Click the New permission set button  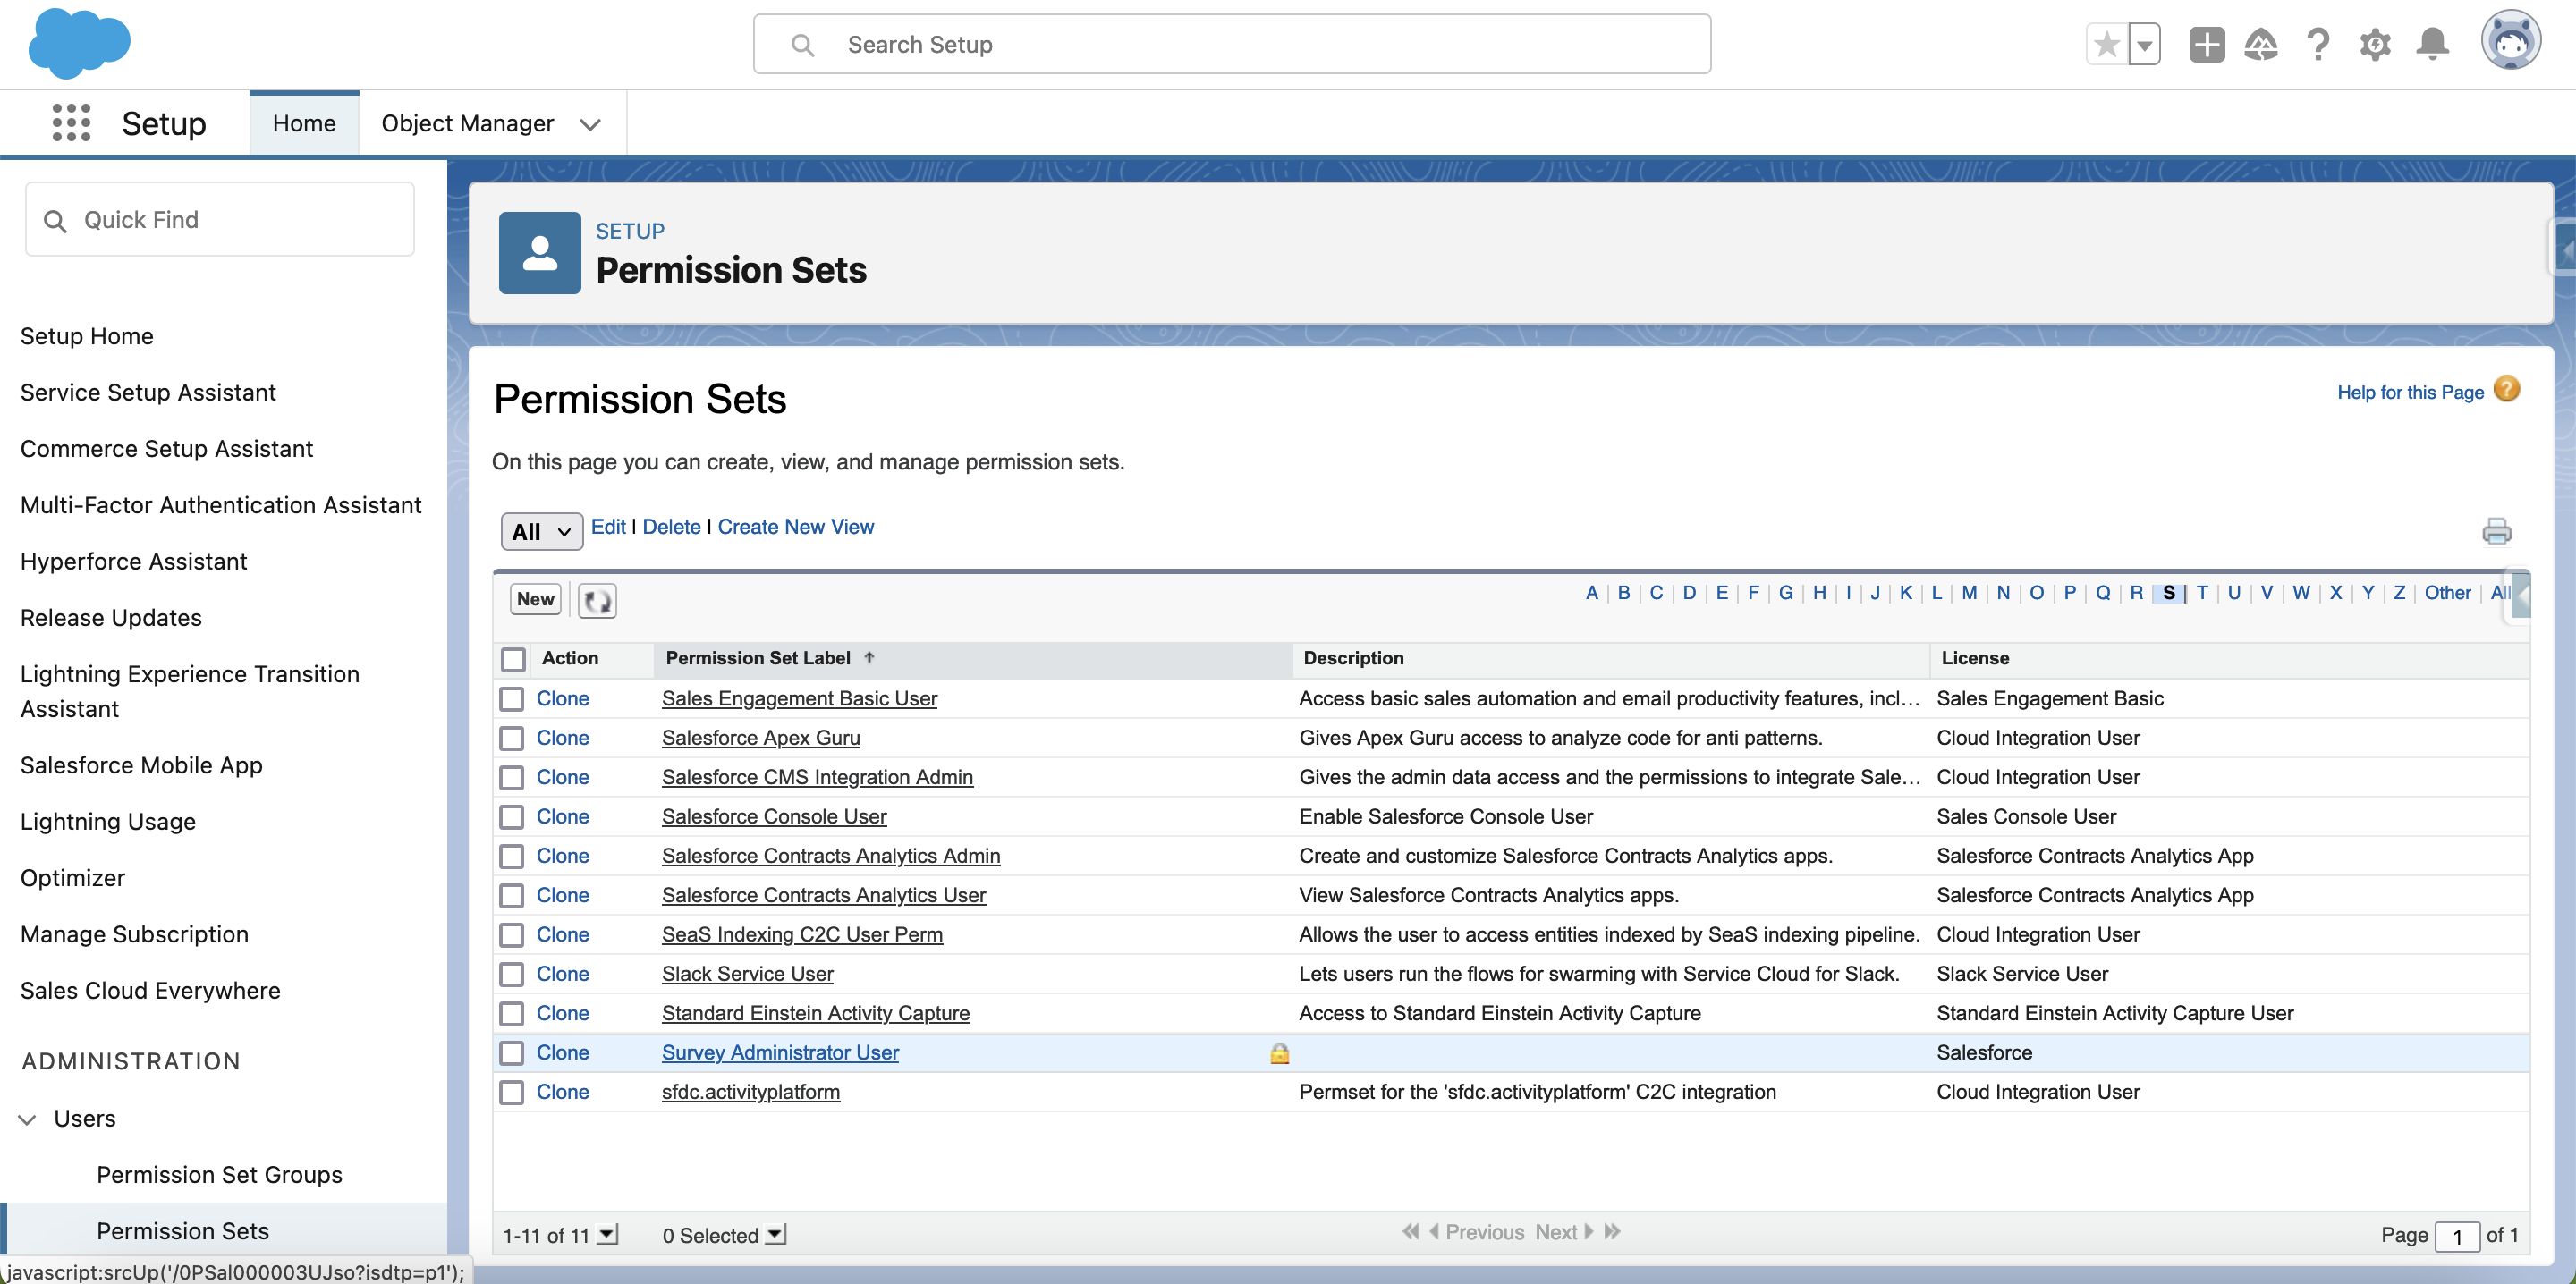pos(535,599)
